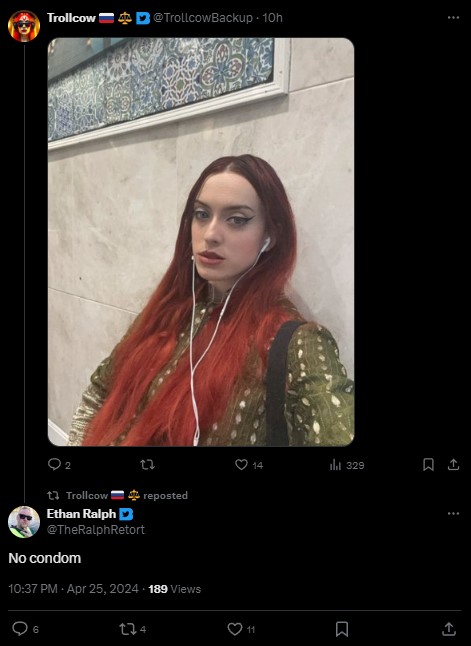
Task: Share Trollcow's photo post
Action: click(x=453, y=465)
